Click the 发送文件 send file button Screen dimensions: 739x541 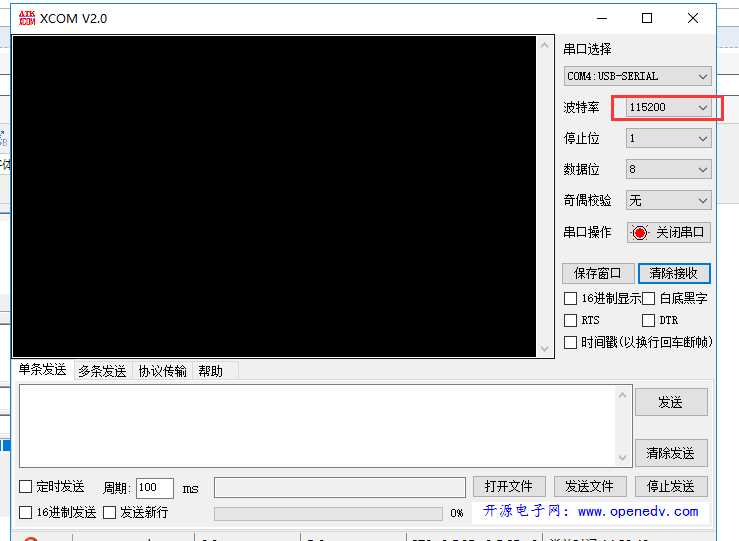pos(590,486)
